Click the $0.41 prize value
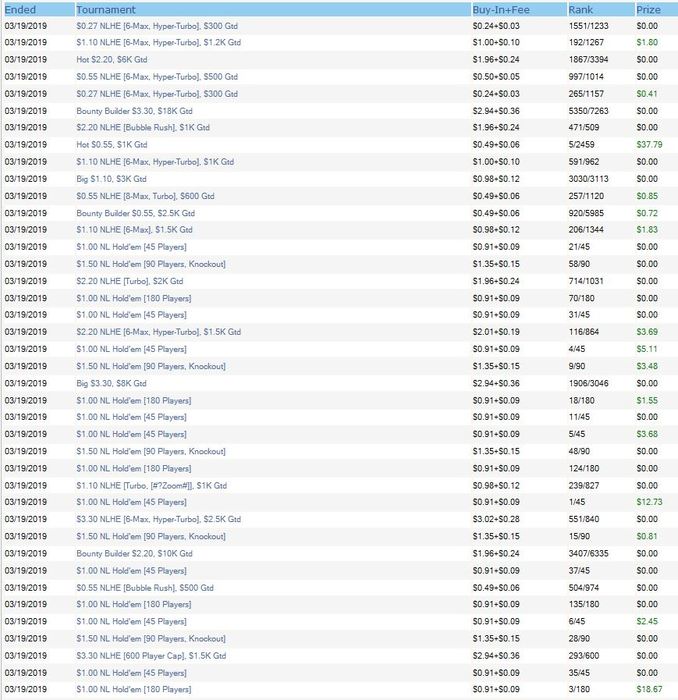Viewport: 678px width, 700px height. click(647, 94)
